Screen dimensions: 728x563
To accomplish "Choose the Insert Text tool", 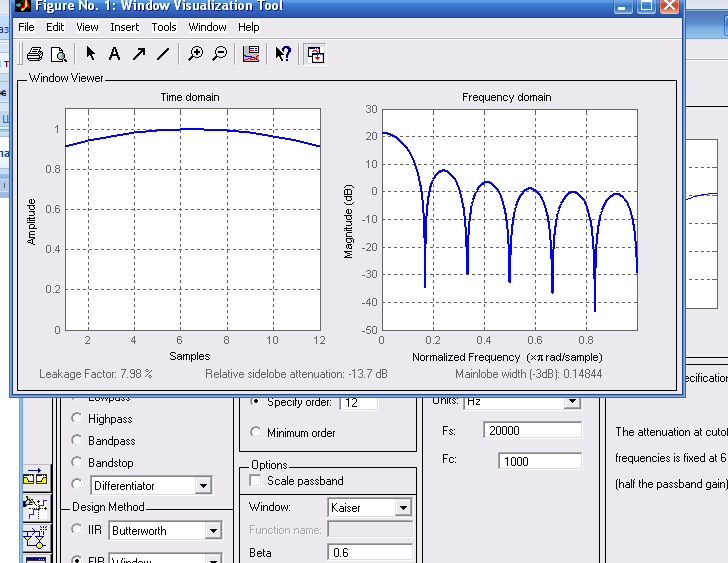I will pyautogui.click(x=115, y=54).
